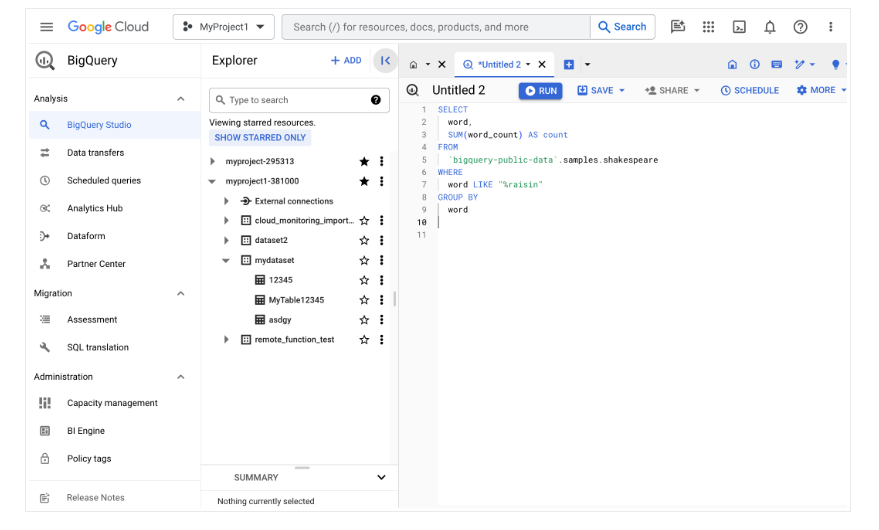Open the home tab dropdown arrow
Screen dimensions: 879x530
[x=428, y=64]
